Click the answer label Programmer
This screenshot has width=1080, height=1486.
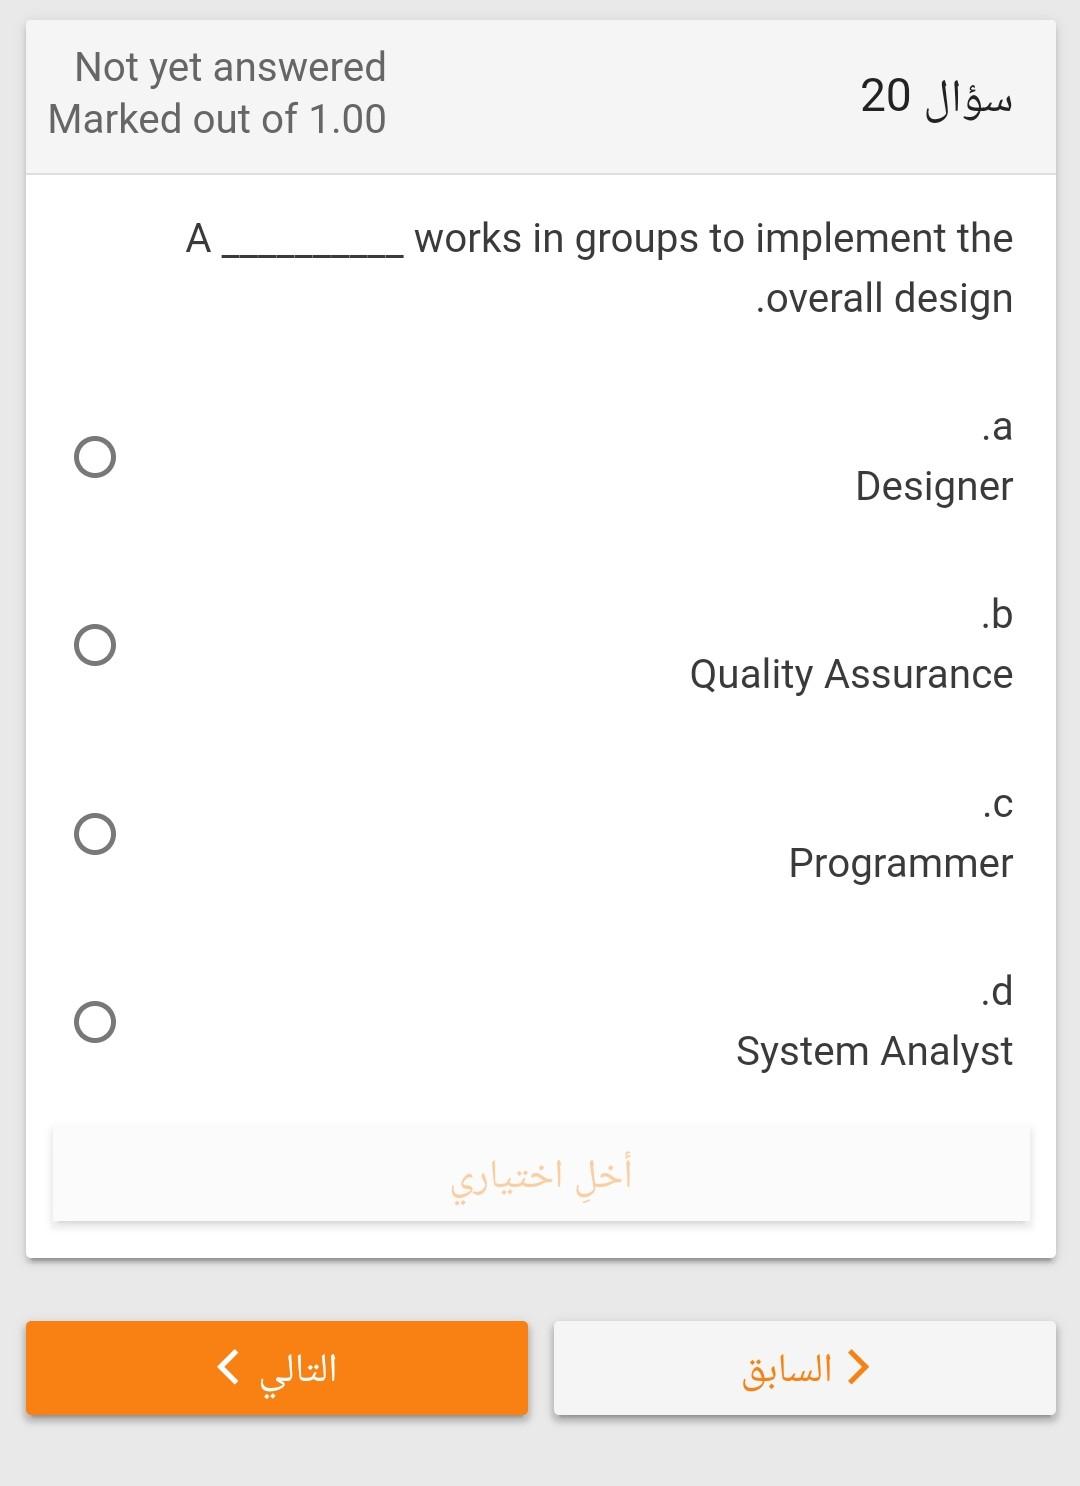point(900,863)
